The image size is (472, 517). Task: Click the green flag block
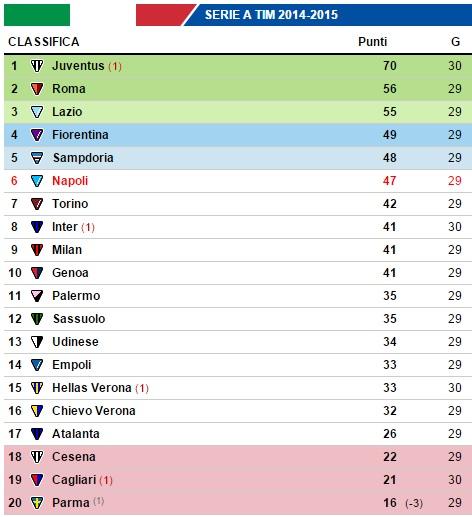pos(37,15)
